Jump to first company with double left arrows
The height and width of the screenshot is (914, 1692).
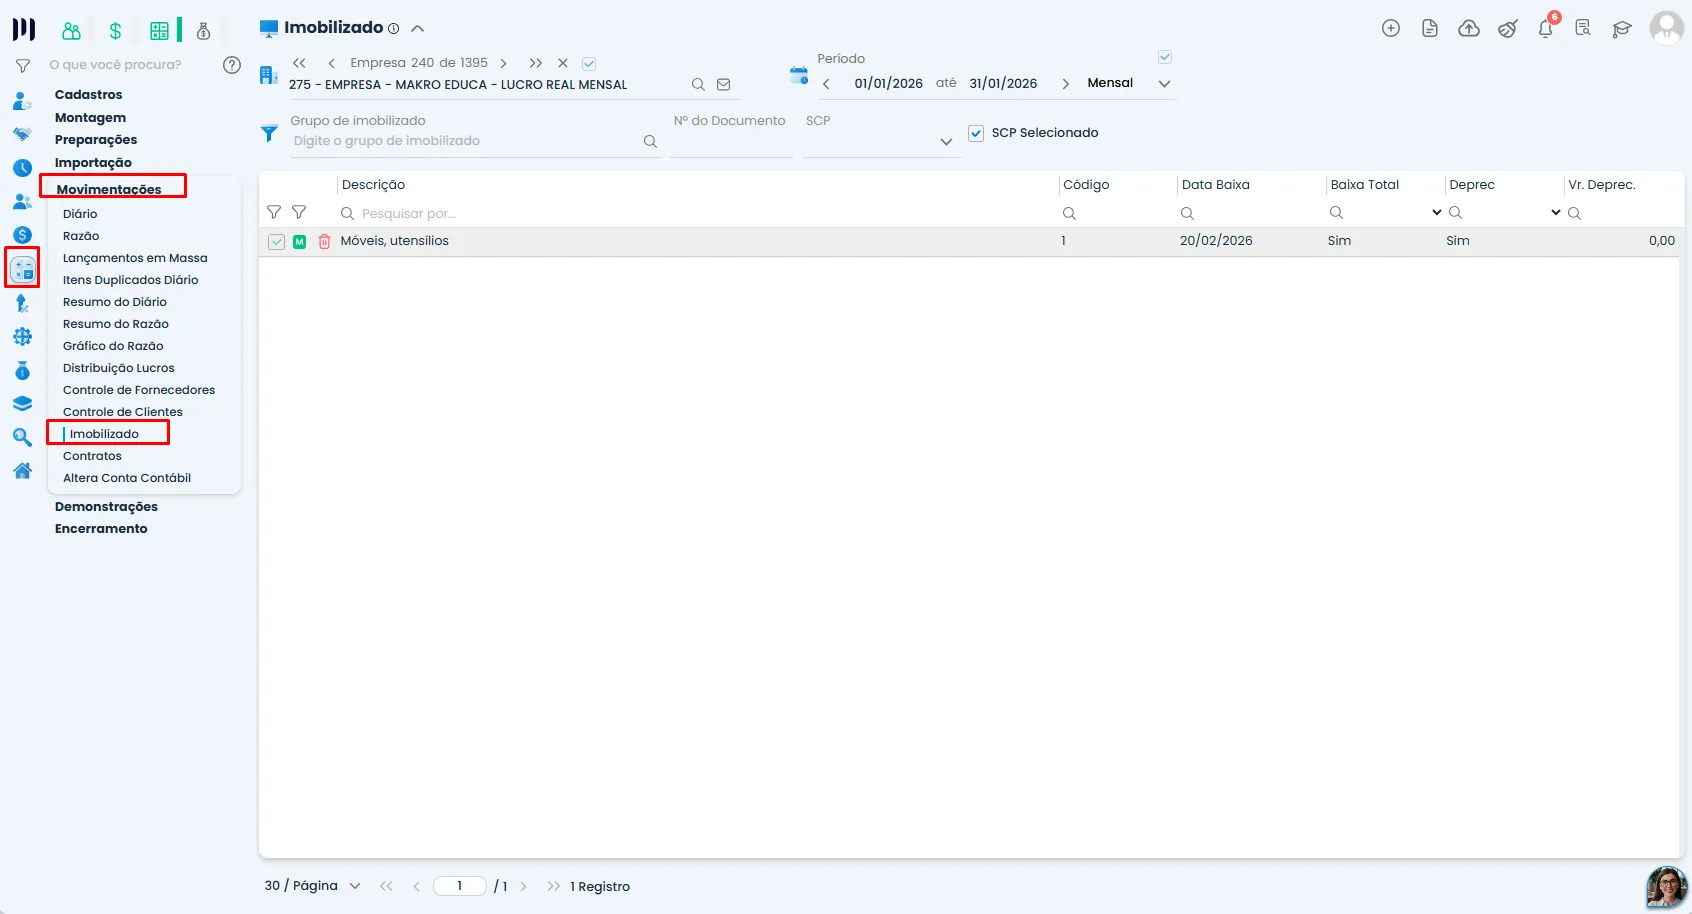(299, 63)
